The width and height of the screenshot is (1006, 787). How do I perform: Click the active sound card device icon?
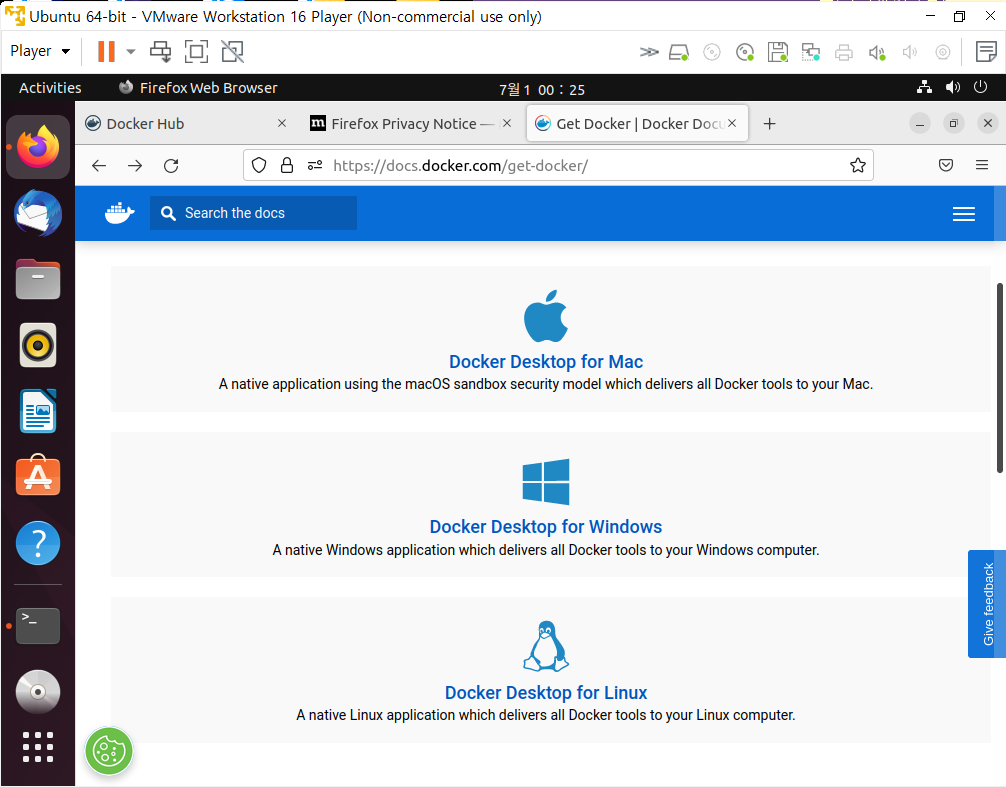(x=877, y=52)
